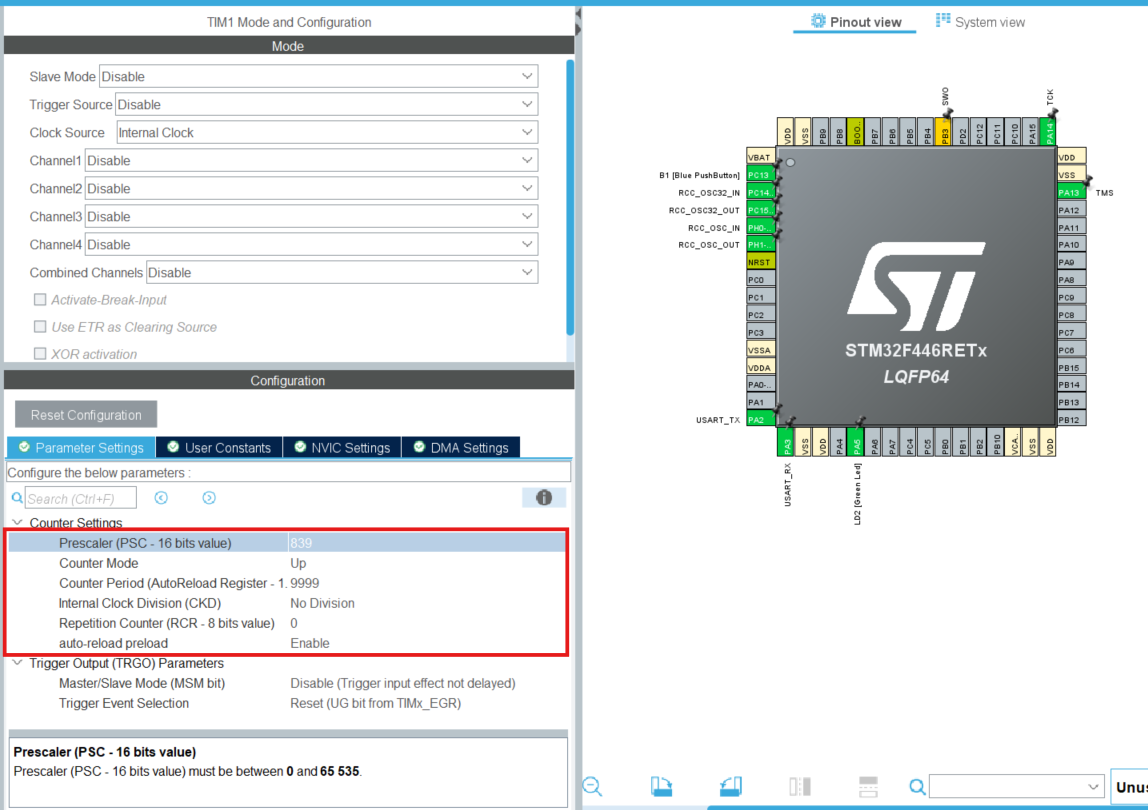Select the Counter Mode value Up
This screenshot has height=810, width=1148.
pyautogui.click(x=298, y=563)
